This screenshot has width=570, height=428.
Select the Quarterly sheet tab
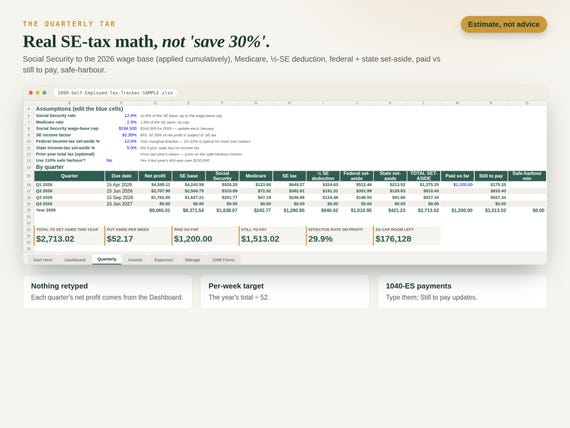point(107,259)
